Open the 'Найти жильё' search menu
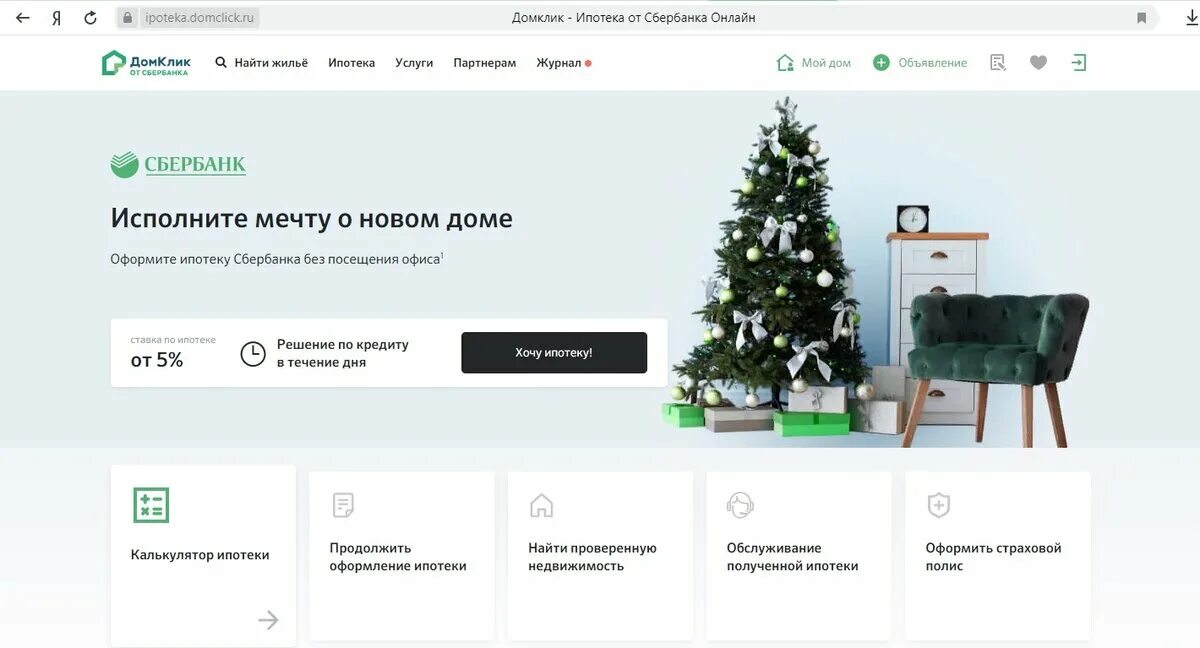The width and height of the screenshot is (1200, 648). tap(262, 63)
